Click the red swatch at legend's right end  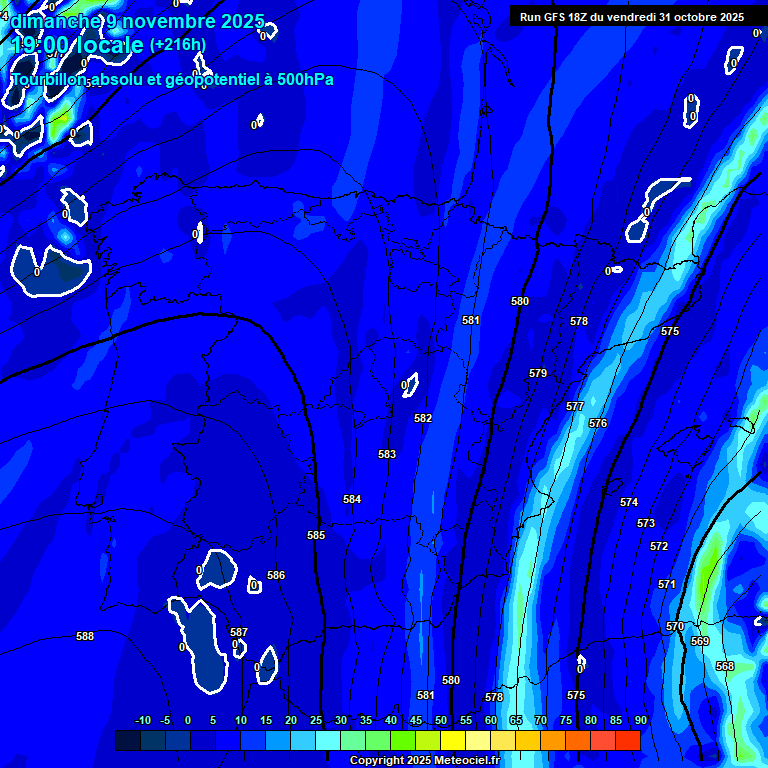coord(628,740)
